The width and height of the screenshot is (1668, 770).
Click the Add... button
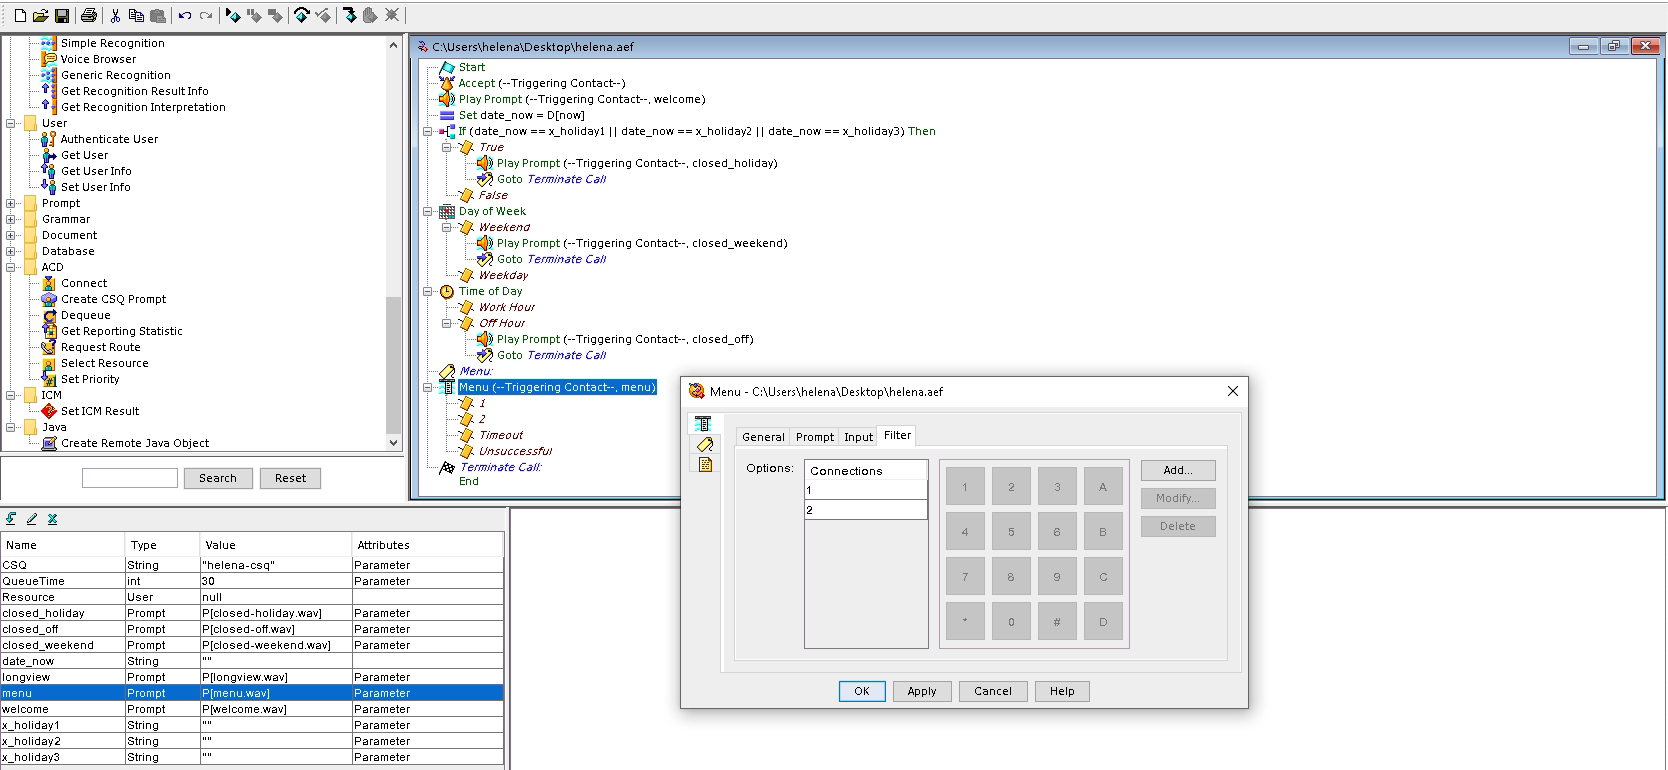coord(1177,470)
